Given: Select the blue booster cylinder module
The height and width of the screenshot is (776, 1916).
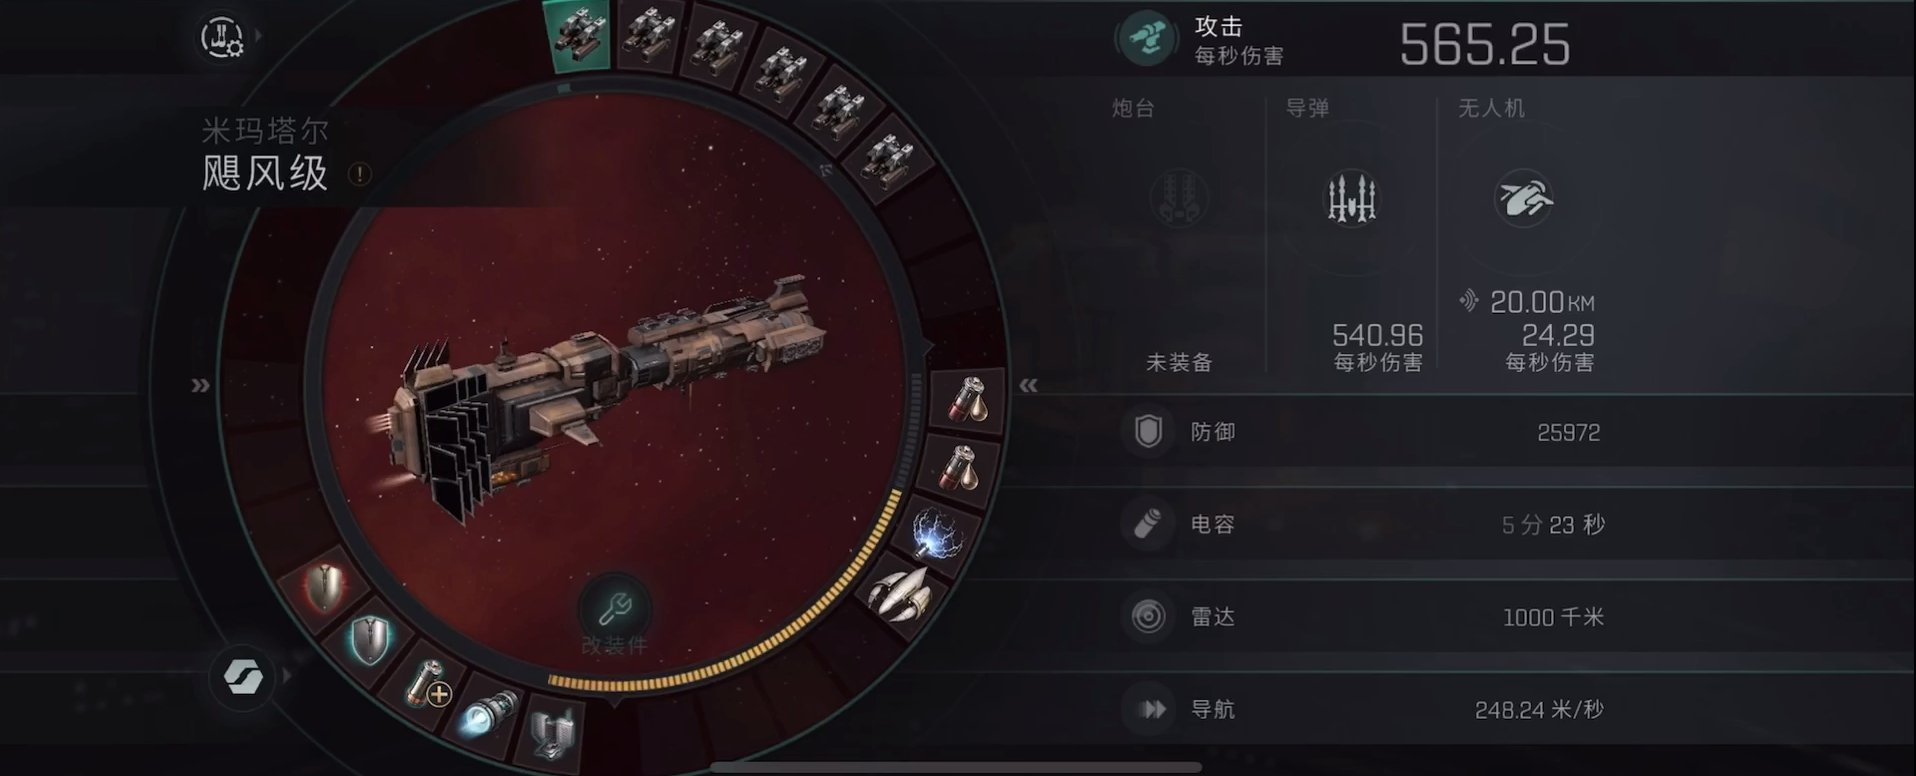Looking at the screenshot, I should pyautogui.click(x=492, y=714).
